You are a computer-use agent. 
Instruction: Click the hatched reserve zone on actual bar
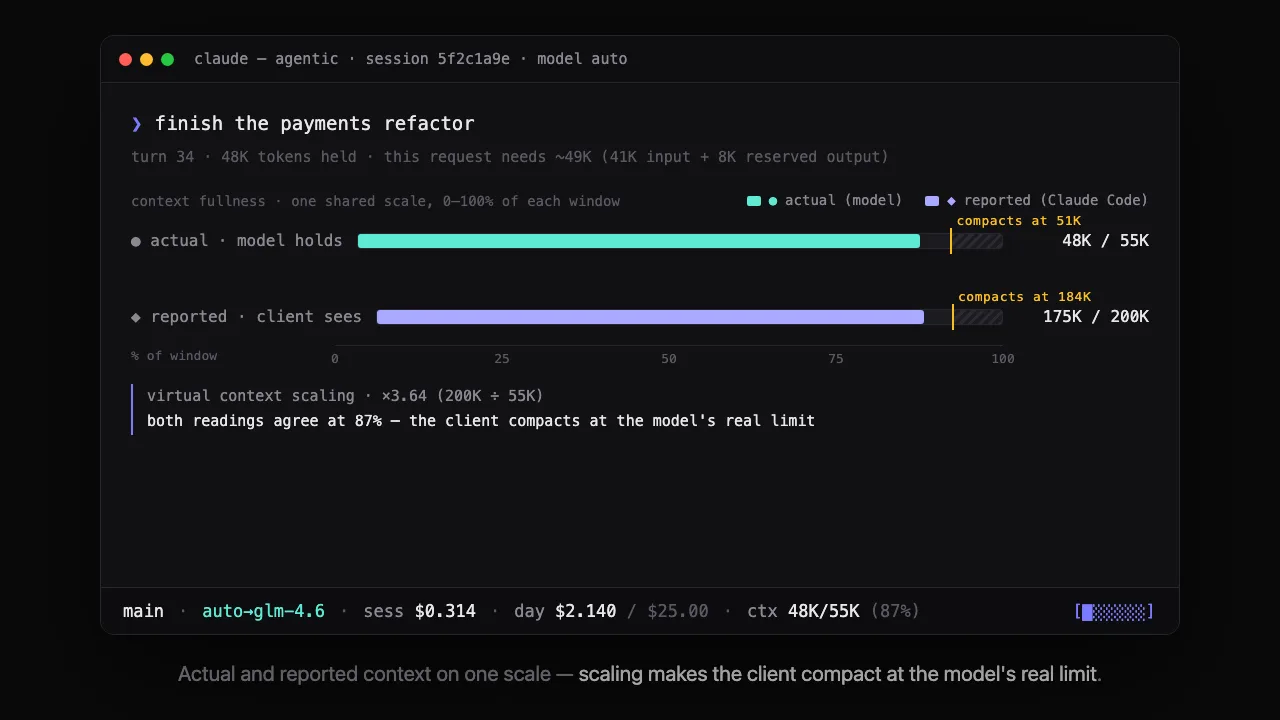(x=977, y=241)
